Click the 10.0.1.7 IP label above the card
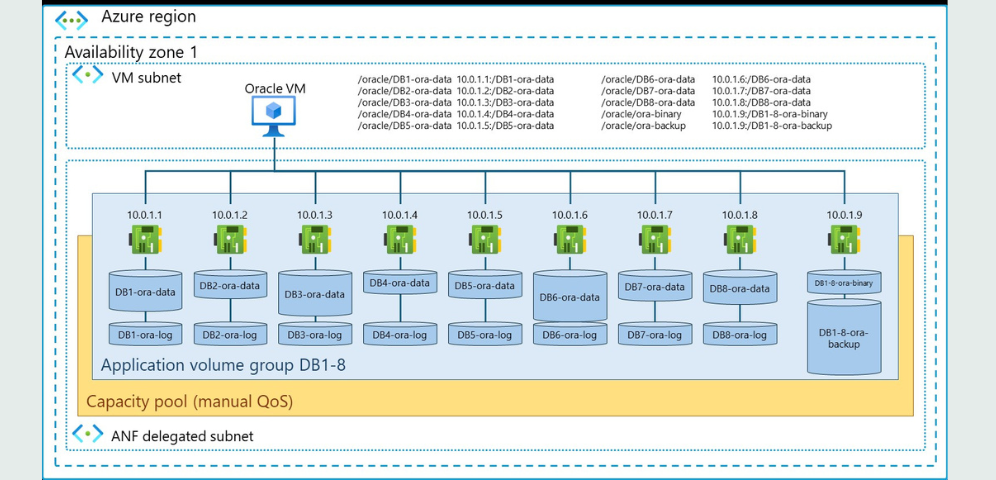 [655, 215]
